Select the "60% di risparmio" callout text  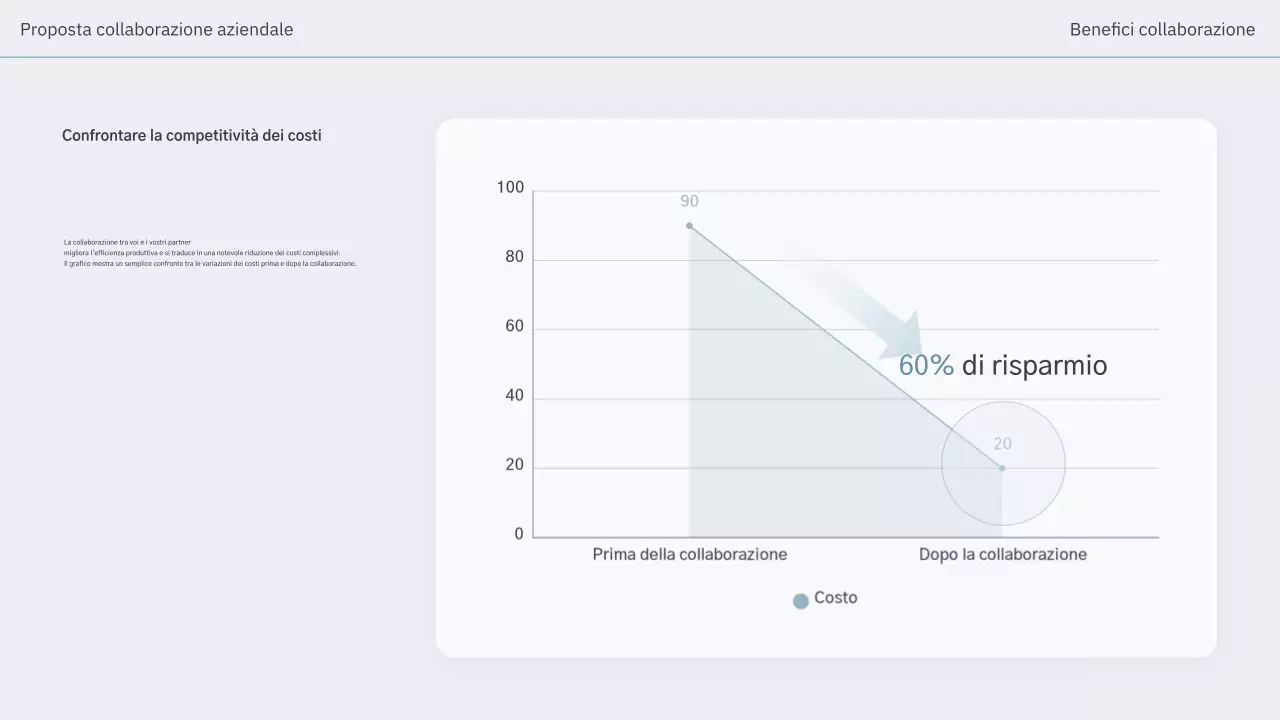pyautogui.click(x=1002, y=365)
